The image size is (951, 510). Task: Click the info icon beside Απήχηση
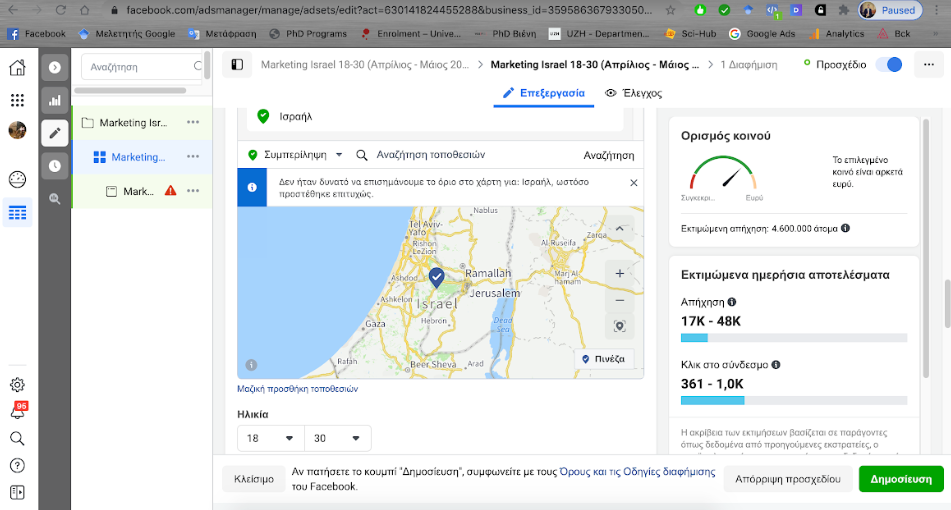point(731,301)
